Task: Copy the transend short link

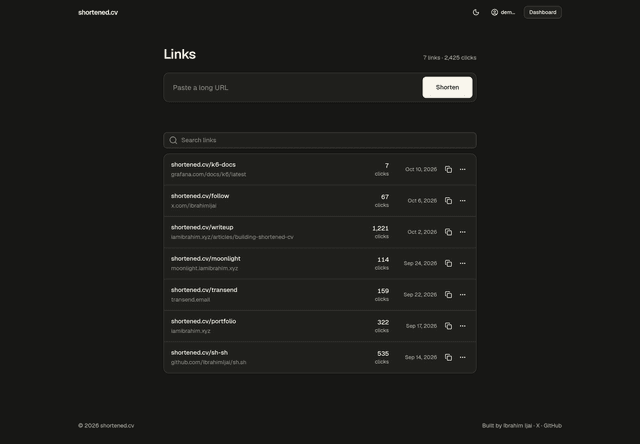Action: [x=448, y=295]
